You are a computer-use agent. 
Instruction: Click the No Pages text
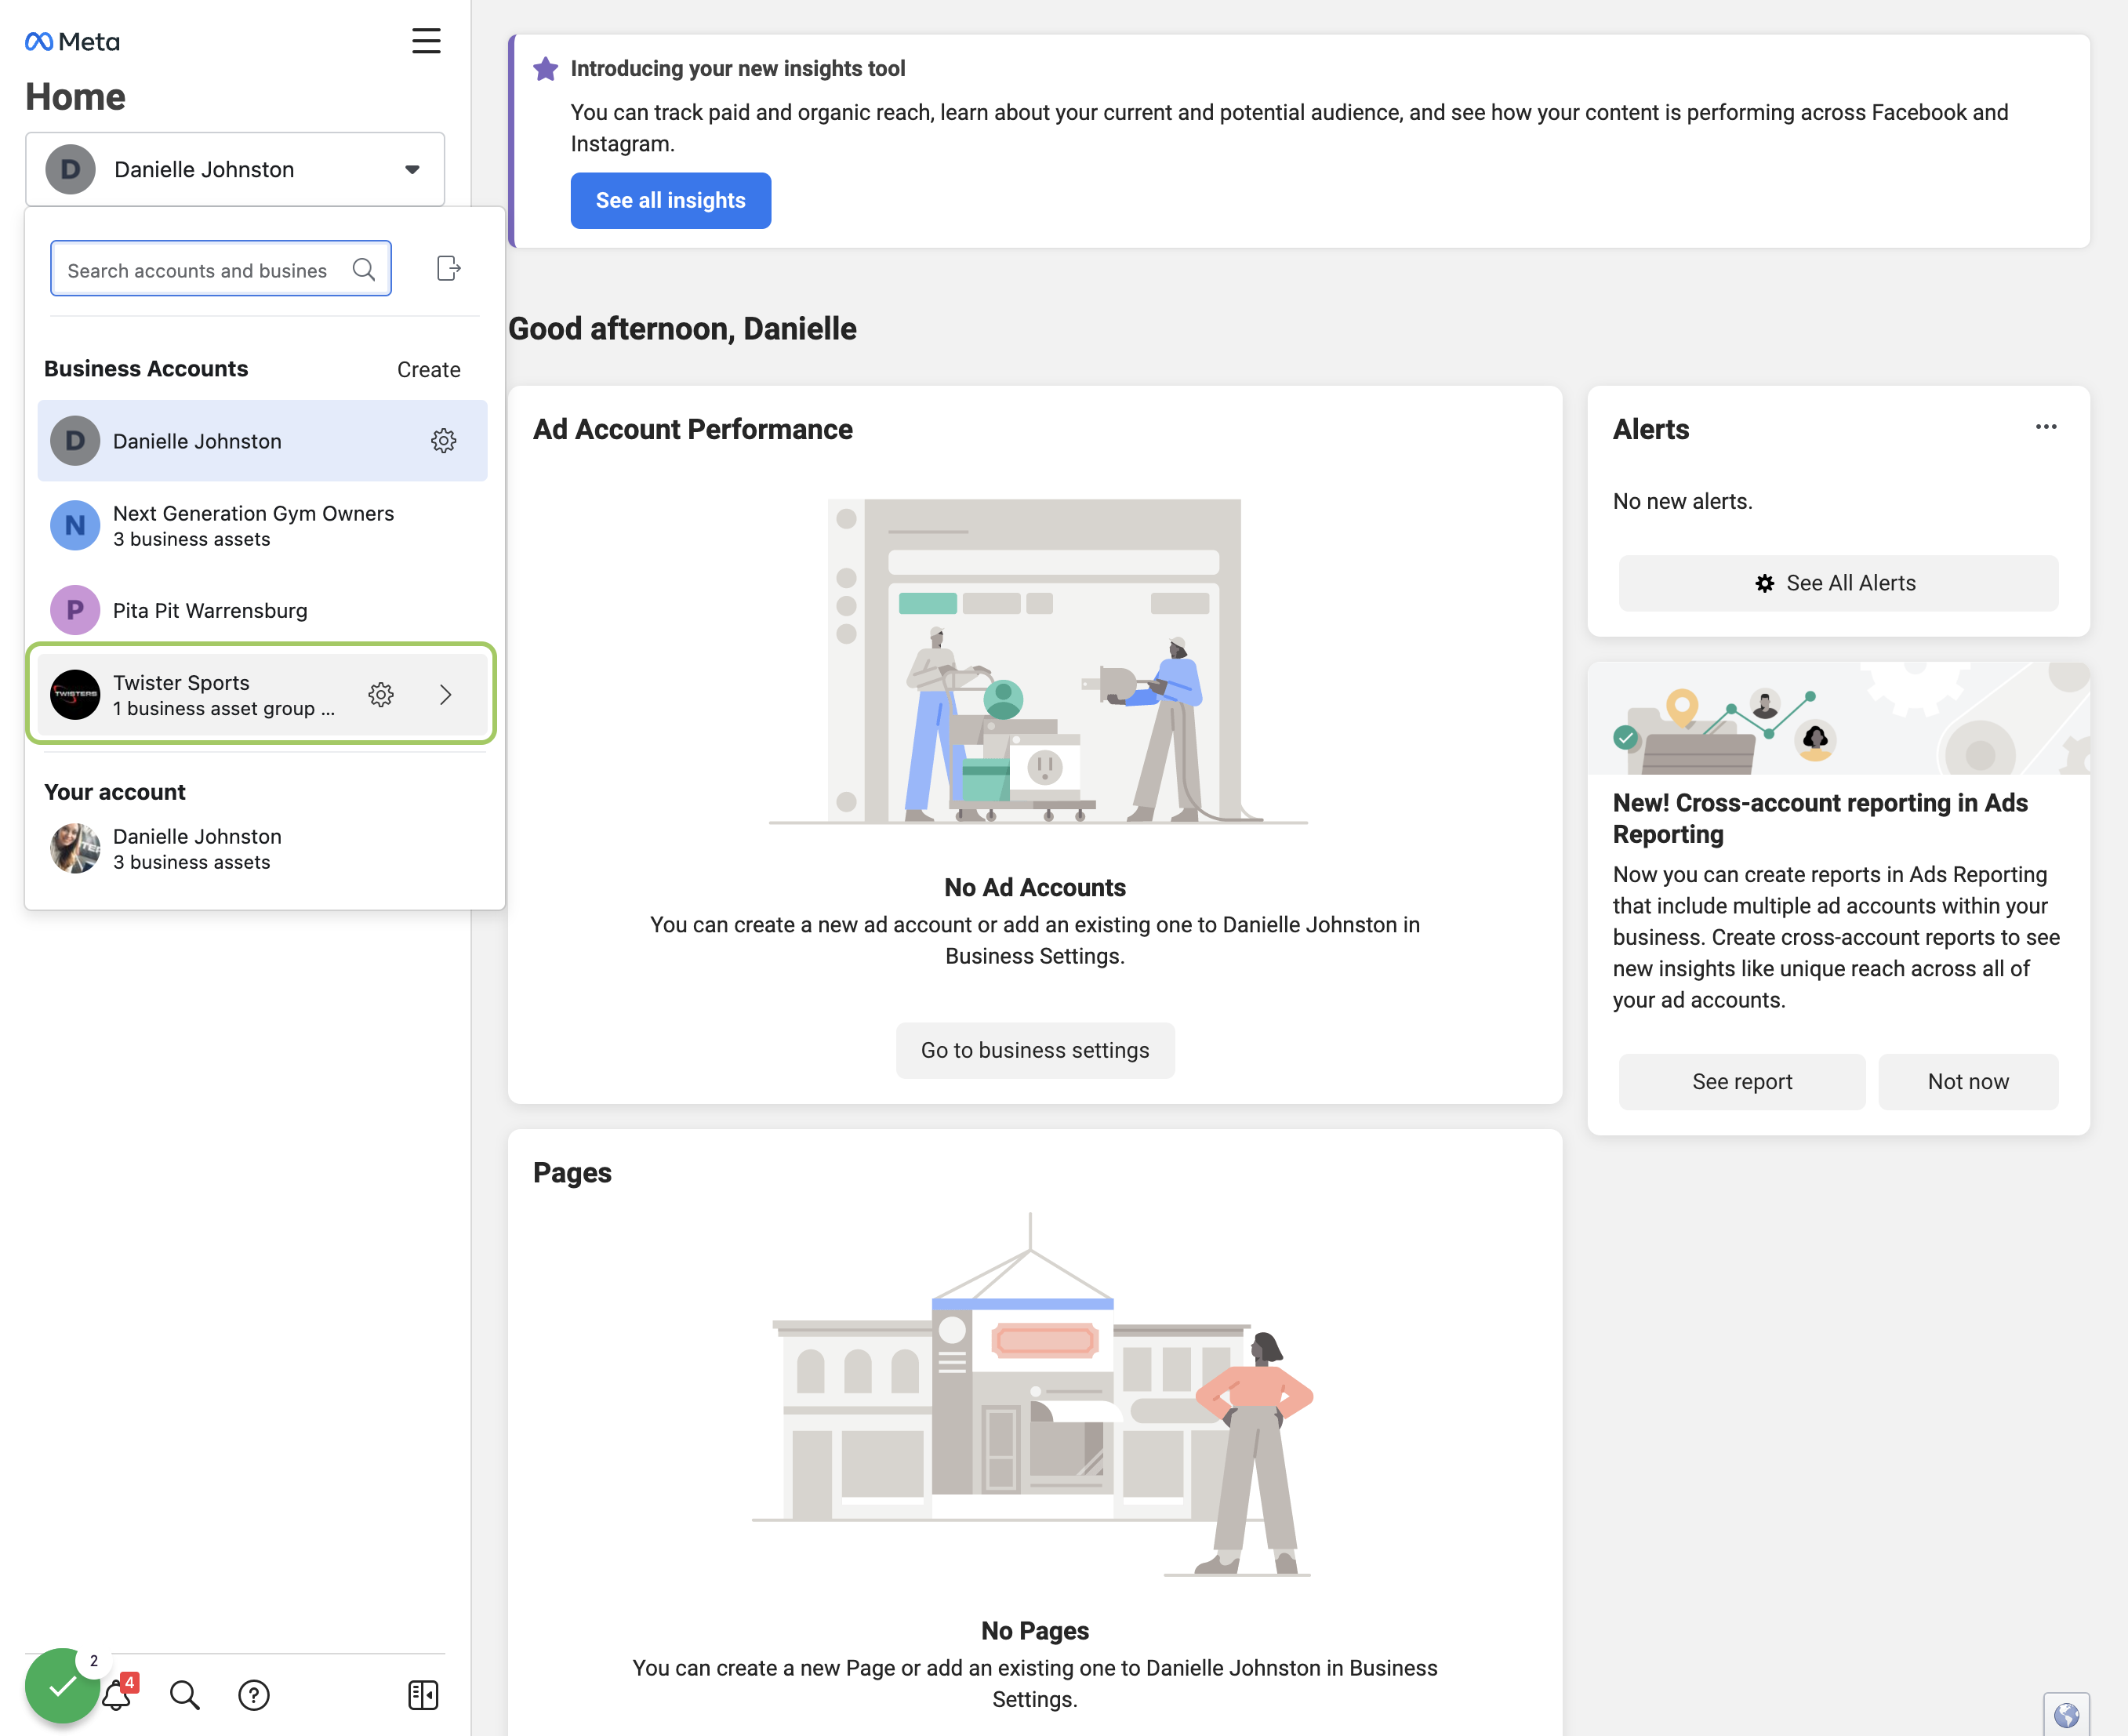click(1035, 1631)
